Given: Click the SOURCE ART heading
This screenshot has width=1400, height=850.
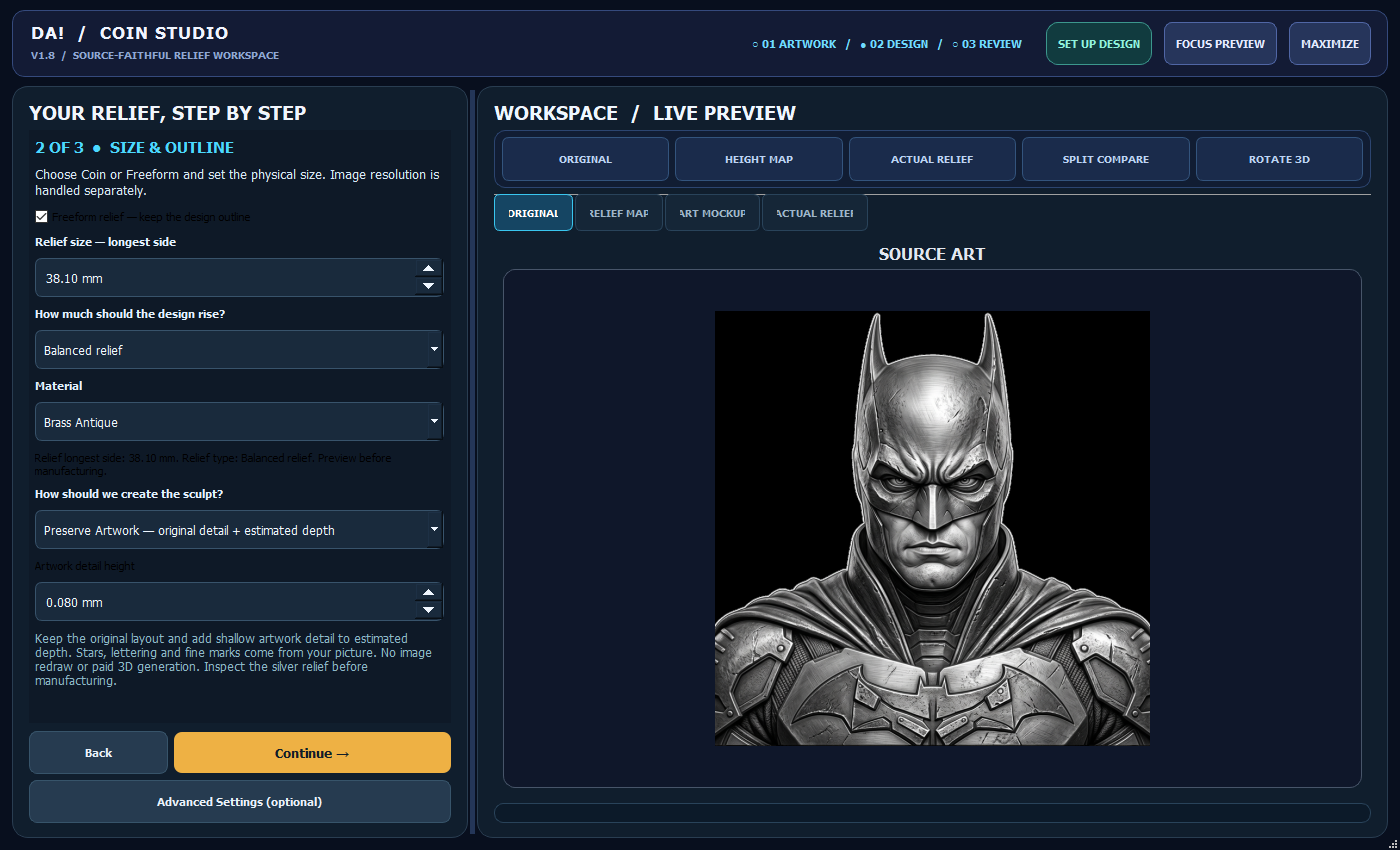Looking at the screenshot, I should click(x=932, y=254).
